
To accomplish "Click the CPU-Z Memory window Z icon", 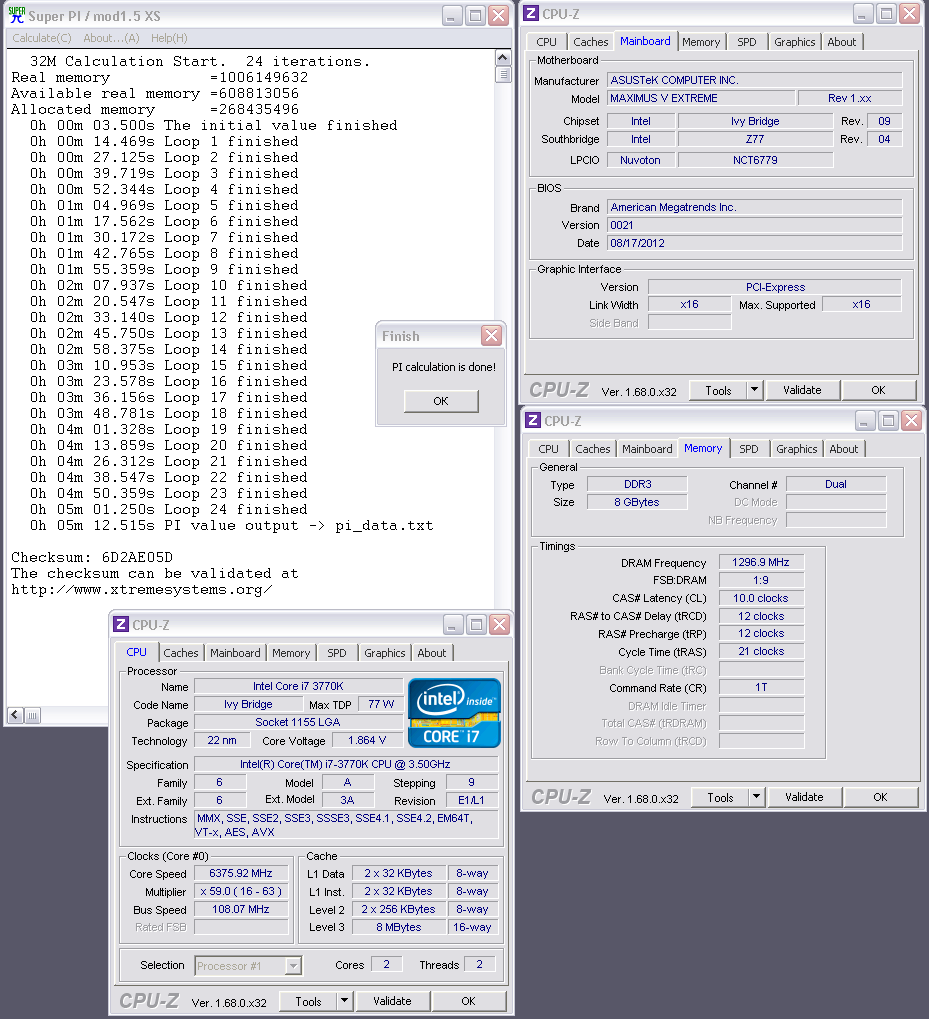I will [x=533, y=420].
